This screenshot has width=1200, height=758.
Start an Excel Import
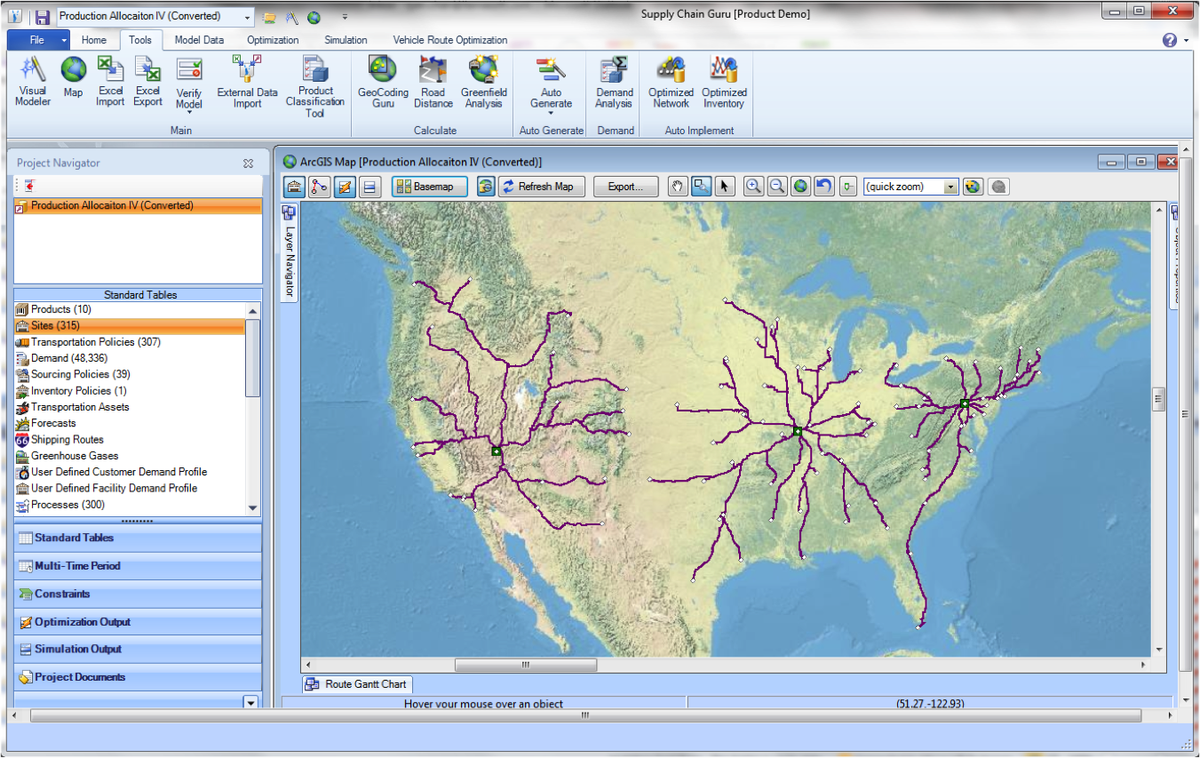110,82
